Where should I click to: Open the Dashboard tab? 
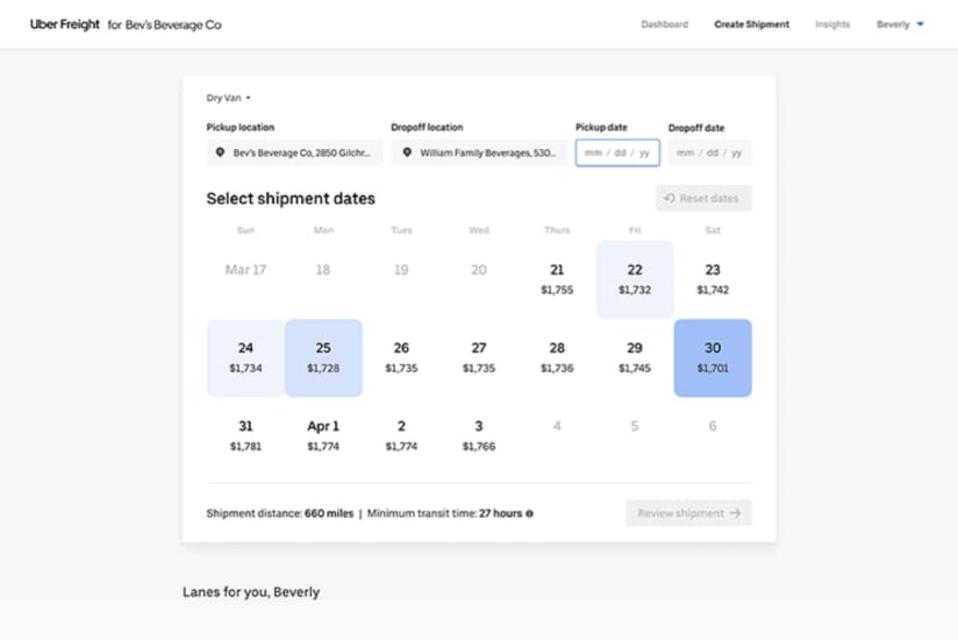click(664, 24)
